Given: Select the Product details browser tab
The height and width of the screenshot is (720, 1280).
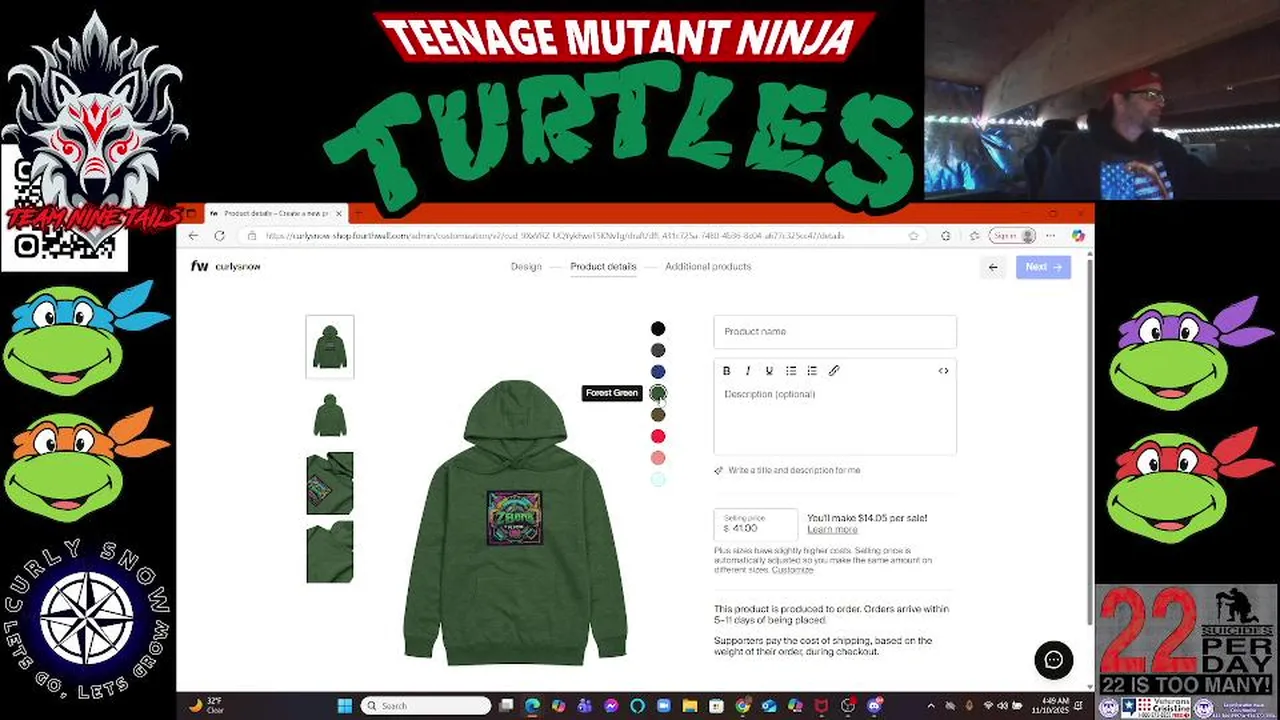Looking at the screenshot, I should [275, 213].
